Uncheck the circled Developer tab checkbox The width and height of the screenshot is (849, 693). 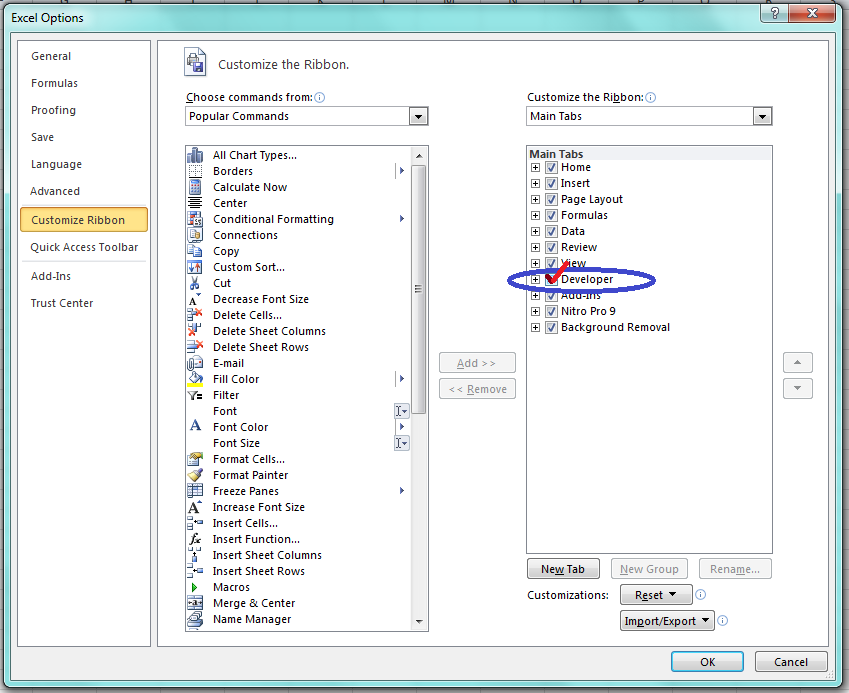click(552, 279)
